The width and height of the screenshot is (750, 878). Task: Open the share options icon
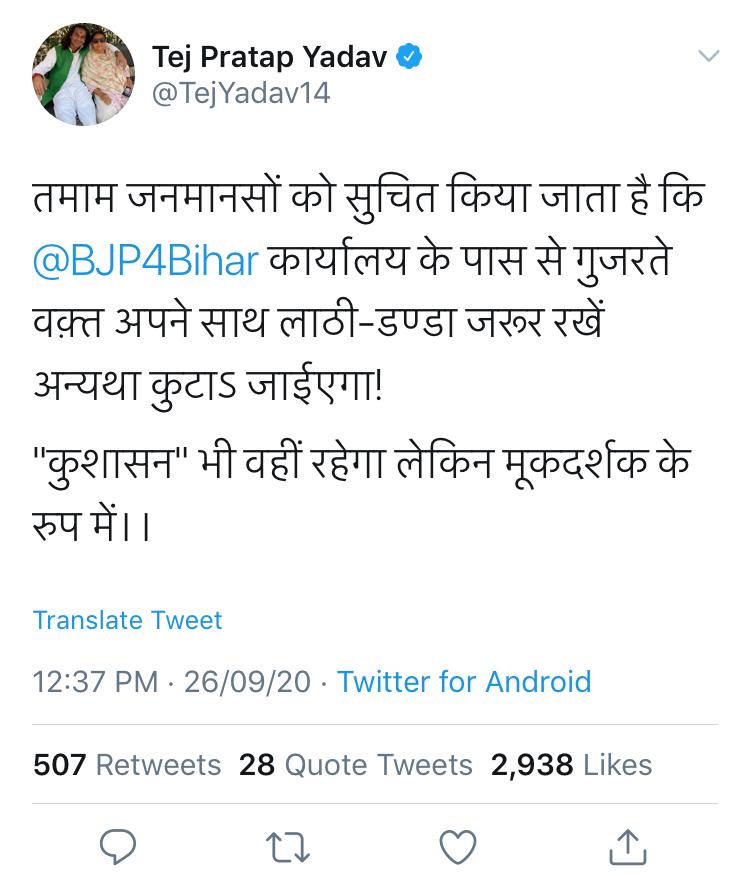(627, 846)
